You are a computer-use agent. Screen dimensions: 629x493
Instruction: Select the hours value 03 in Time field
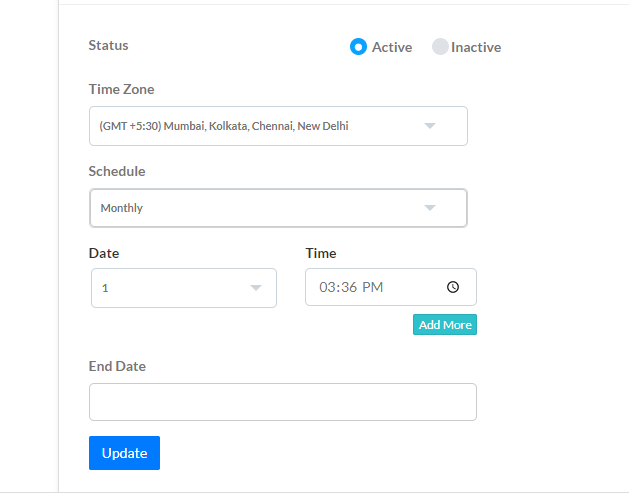[x=327, y=287]
